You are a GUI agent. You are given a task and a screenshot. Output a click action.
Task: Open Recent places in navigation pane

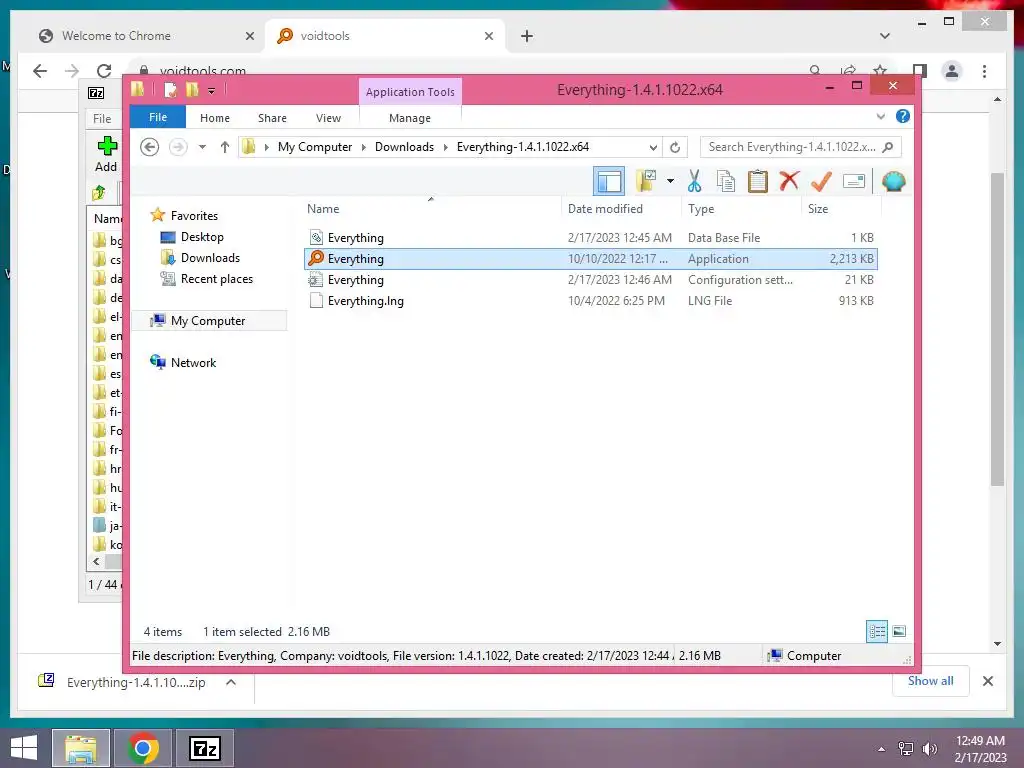pos(216,279)
